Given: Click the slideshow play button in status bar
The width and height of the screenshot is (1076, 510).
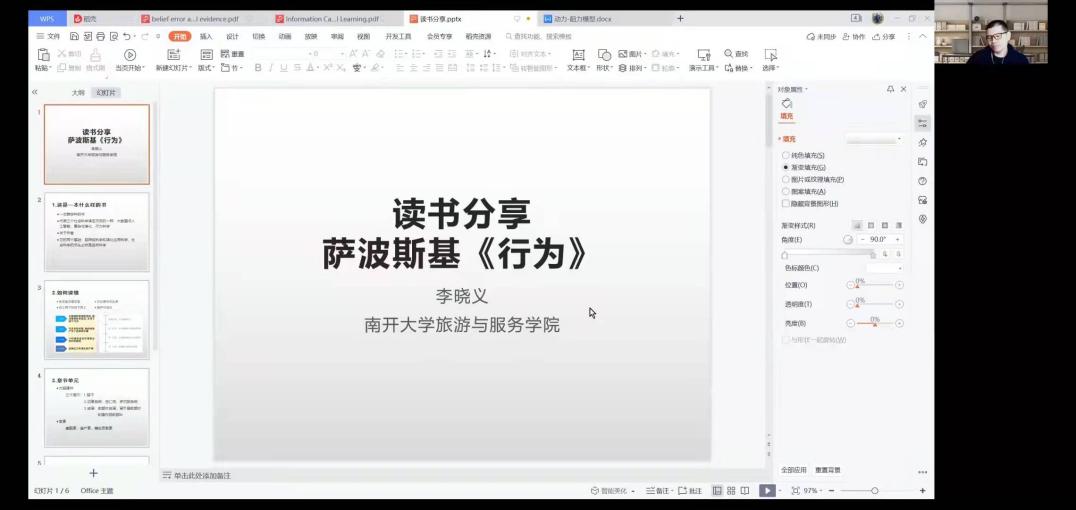Looking at the screenshot, I should tap(766, 491).
